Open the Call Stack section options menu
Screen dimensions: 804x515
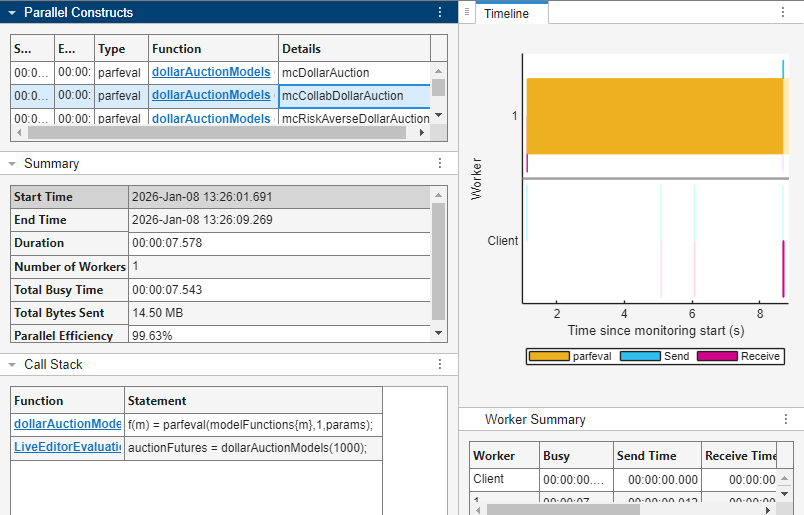click(440, 364)
